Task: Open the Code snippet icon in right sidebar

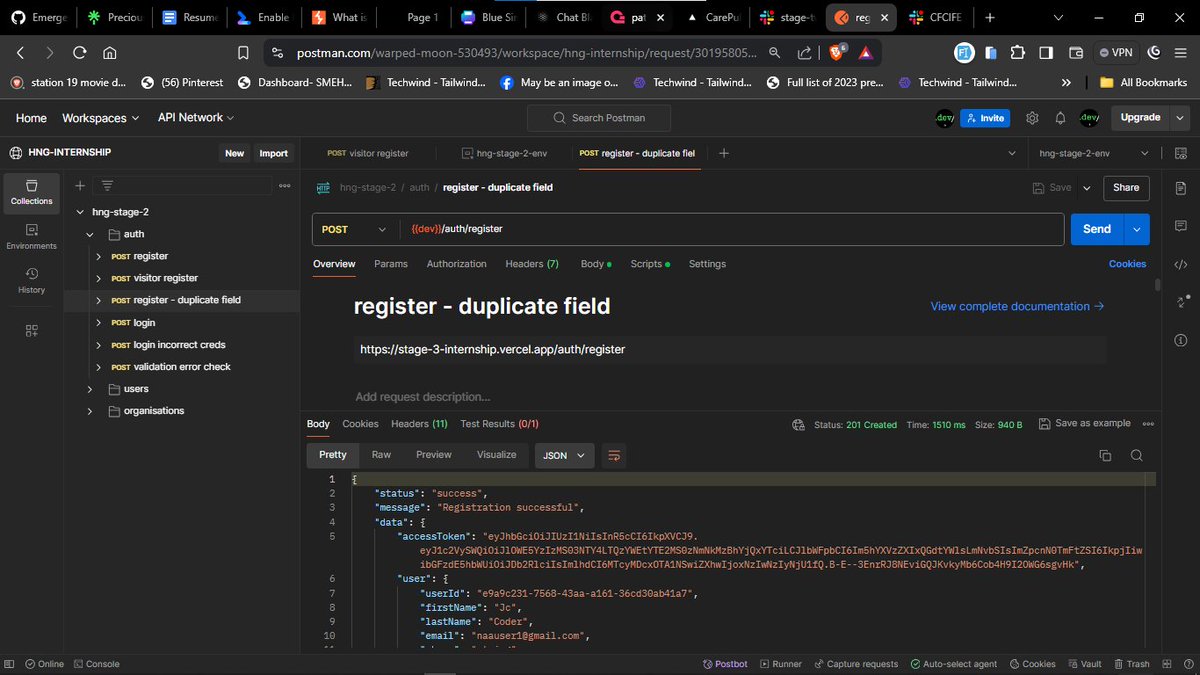Action: pyautogui.click(x=1181, y=264)
